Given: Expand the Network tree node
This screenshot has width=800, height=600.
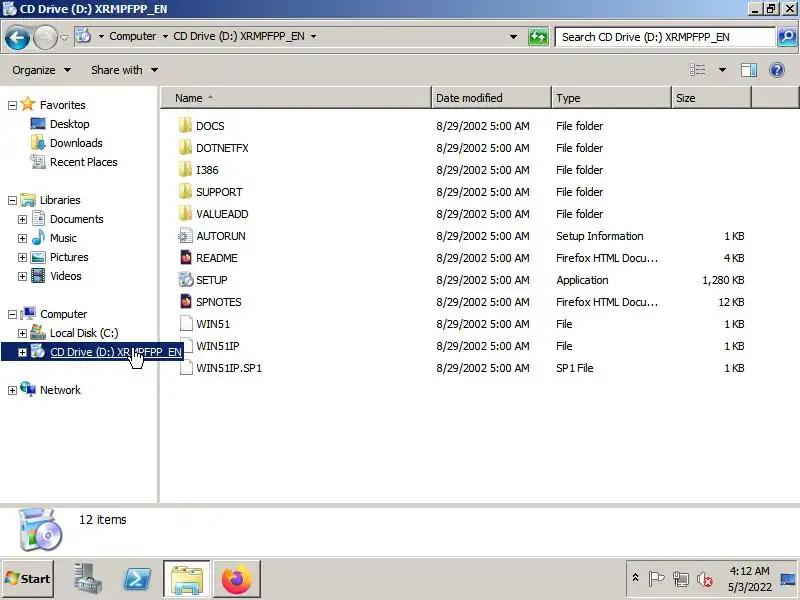Looking at the screenshot, I should (x=12, y=391).
